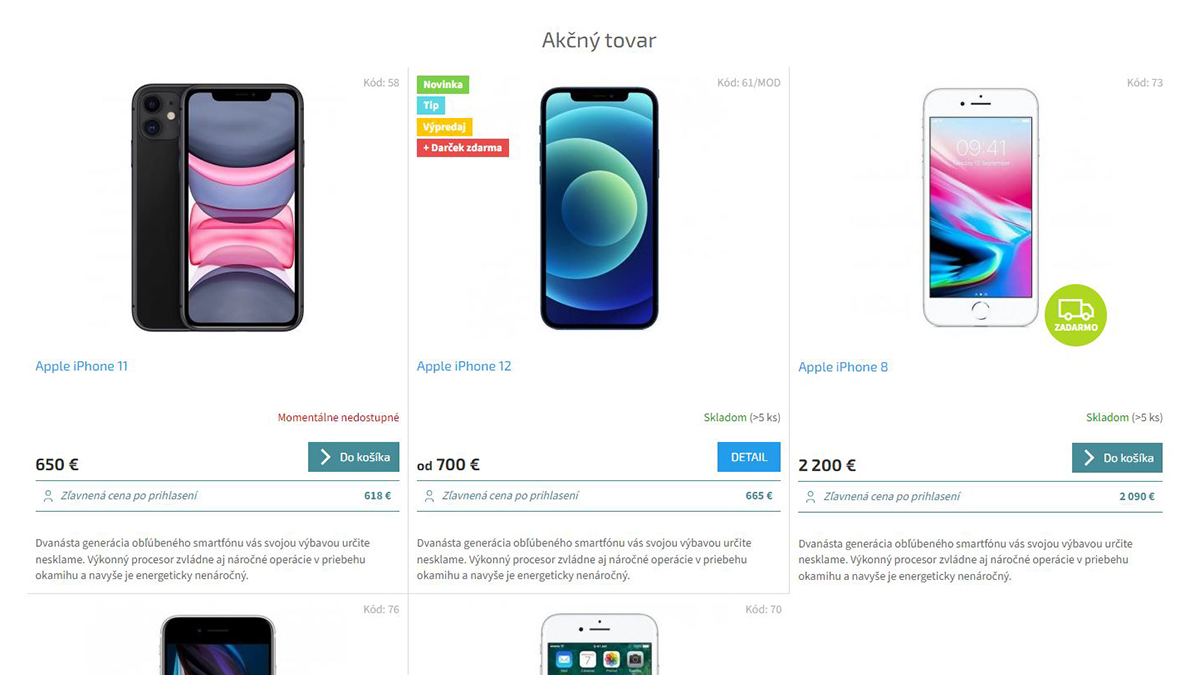Add Apple iPhone 11 to cart
The height and width of the screenshot is (675, 1200).
coord(354,457)
